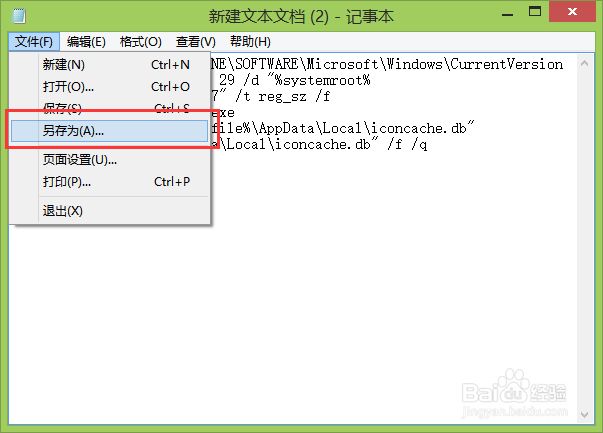Open the 文件(F) menu
This screenshot has width=603, height=433.
34,42
